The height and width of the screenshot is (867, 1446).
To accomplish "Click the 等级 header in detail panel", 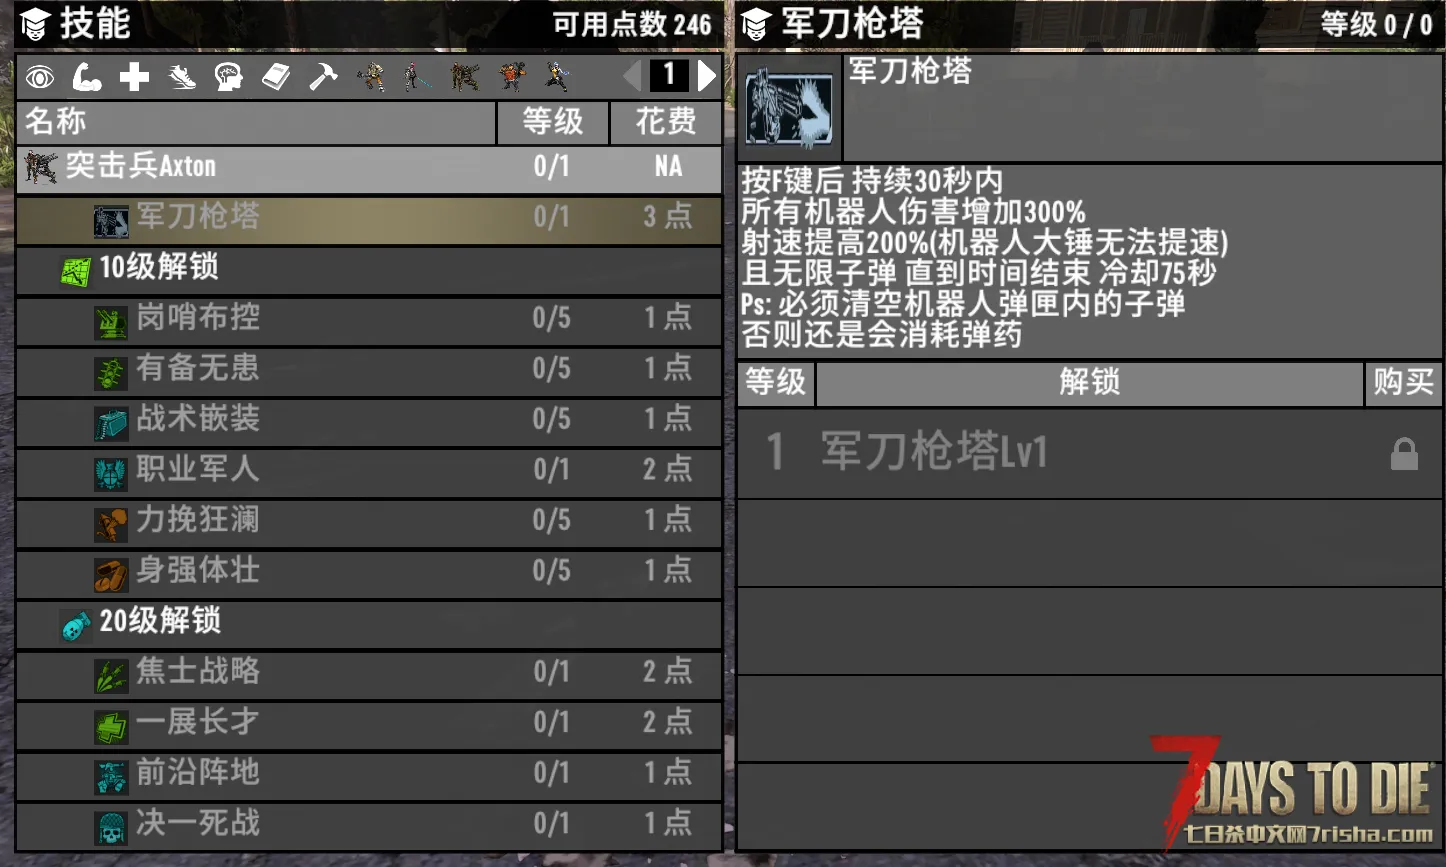I will [x=776, y=384].
